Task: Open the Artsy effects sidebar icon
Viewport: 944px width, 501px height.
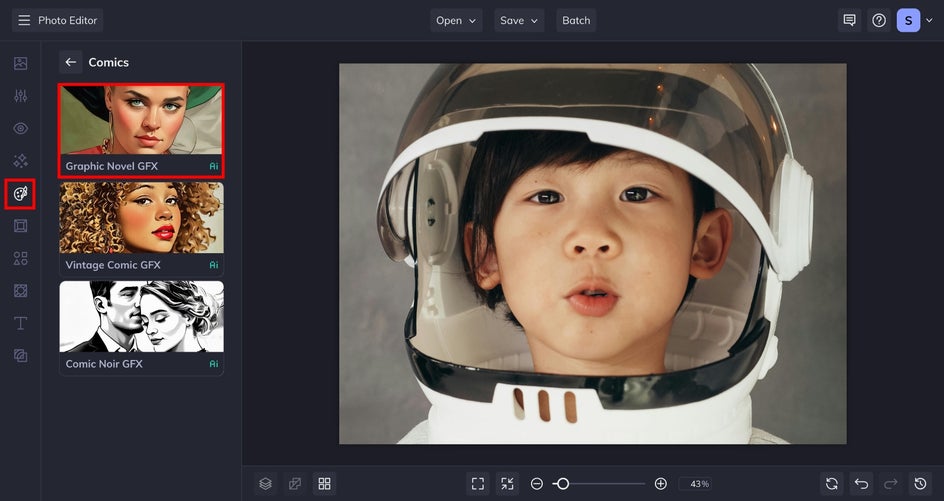Action: tap(20, 193)
